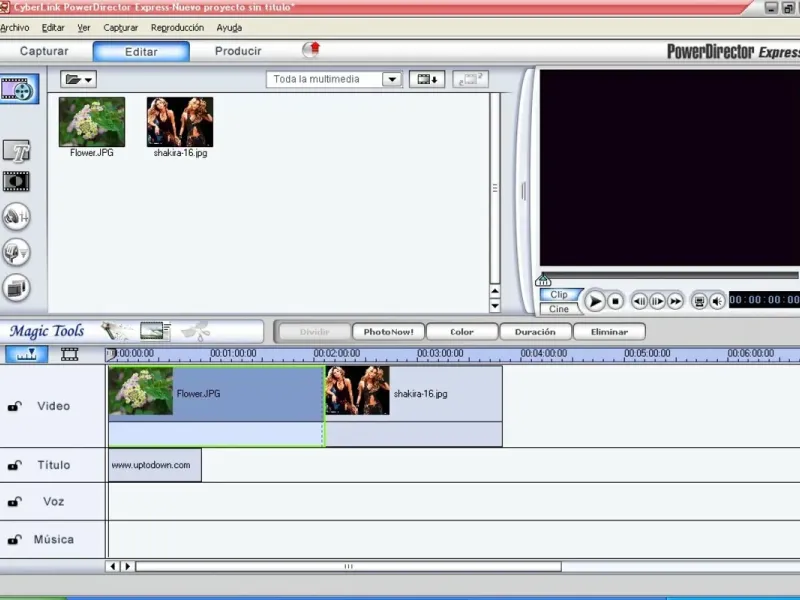Click the preview seek slider handle
800x600 pixels.
click(x=543, y=280)
